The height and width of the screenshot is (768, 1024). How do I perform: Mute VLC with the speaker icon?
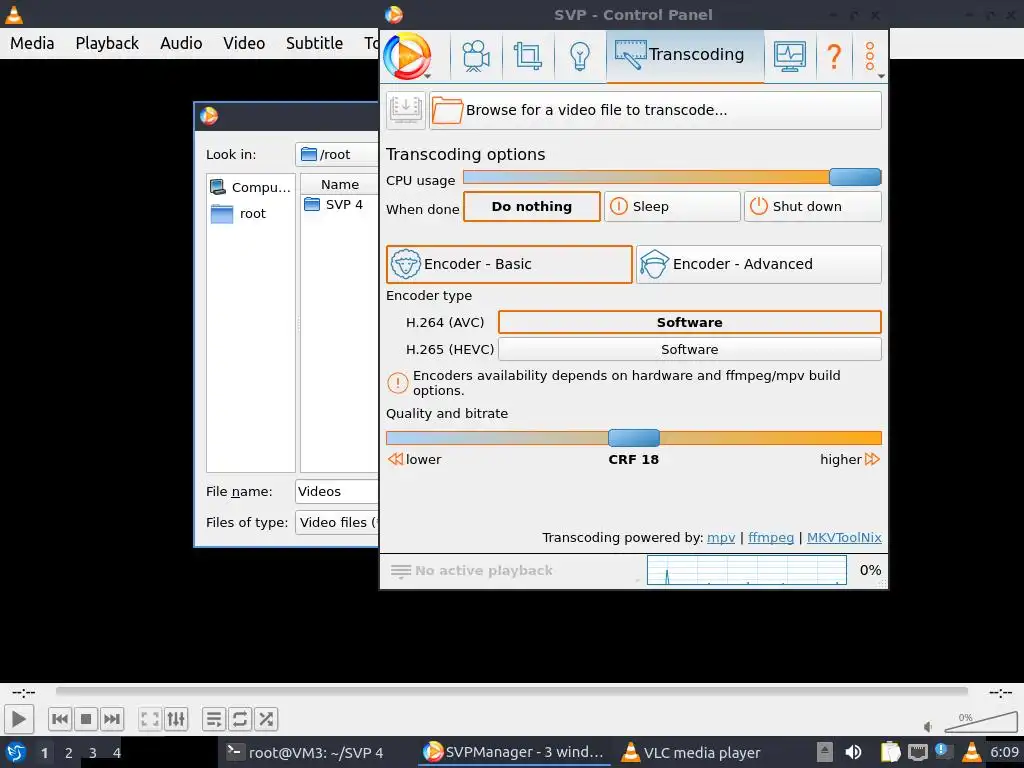[x=928, y=726]
